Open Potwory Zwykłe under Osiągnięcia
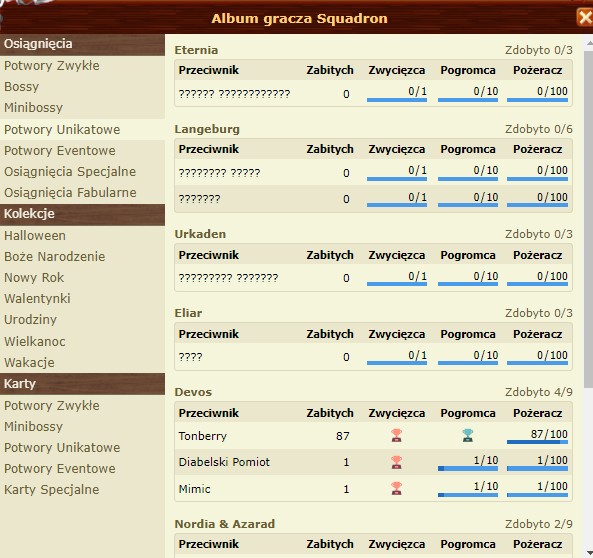593x558 pixels. (52, 65)
